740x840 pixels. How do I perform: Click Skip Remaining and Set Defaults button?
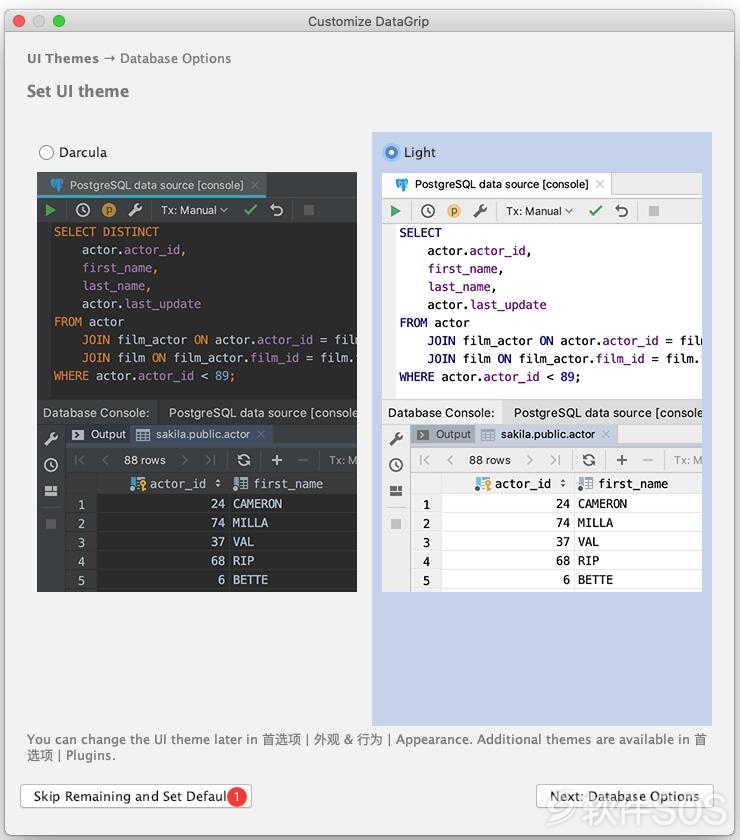[x=136, y=796]
